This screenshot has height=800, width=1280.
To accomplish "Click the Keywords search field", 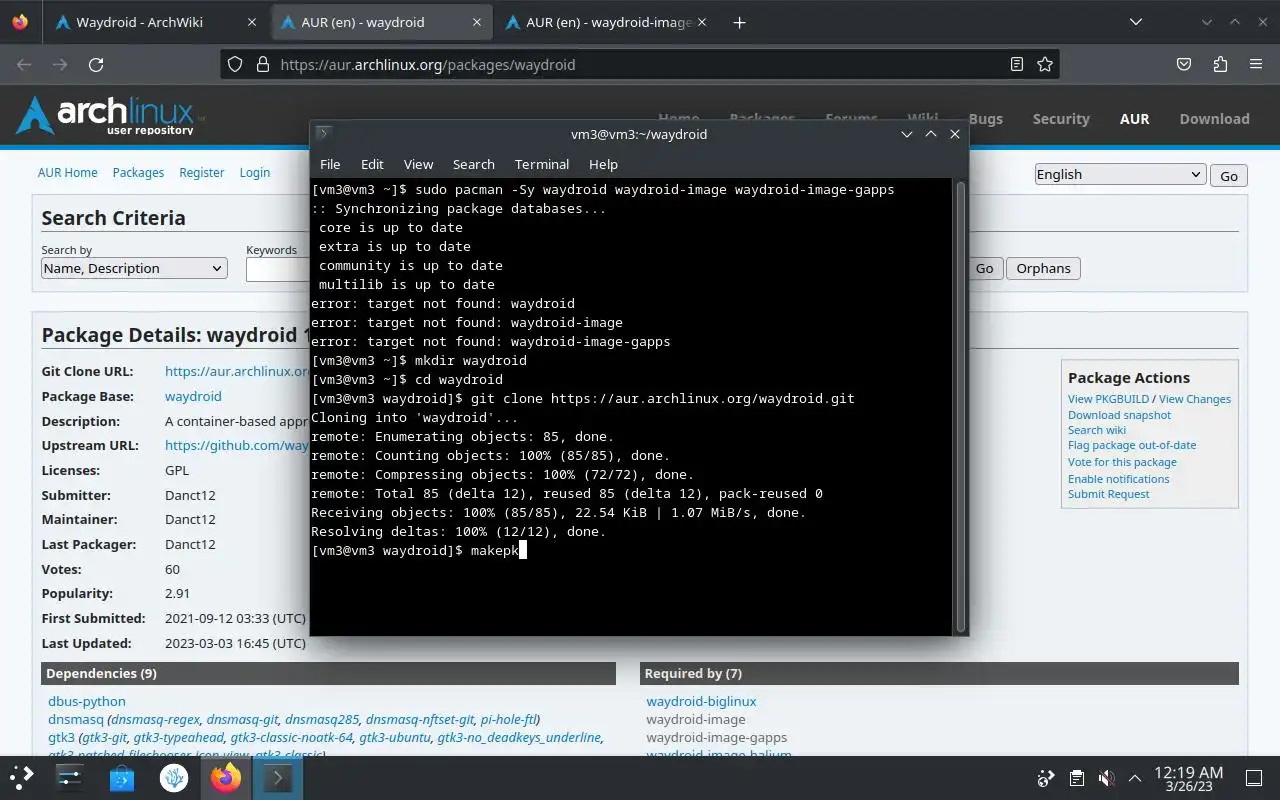I will tap(277, 269).
